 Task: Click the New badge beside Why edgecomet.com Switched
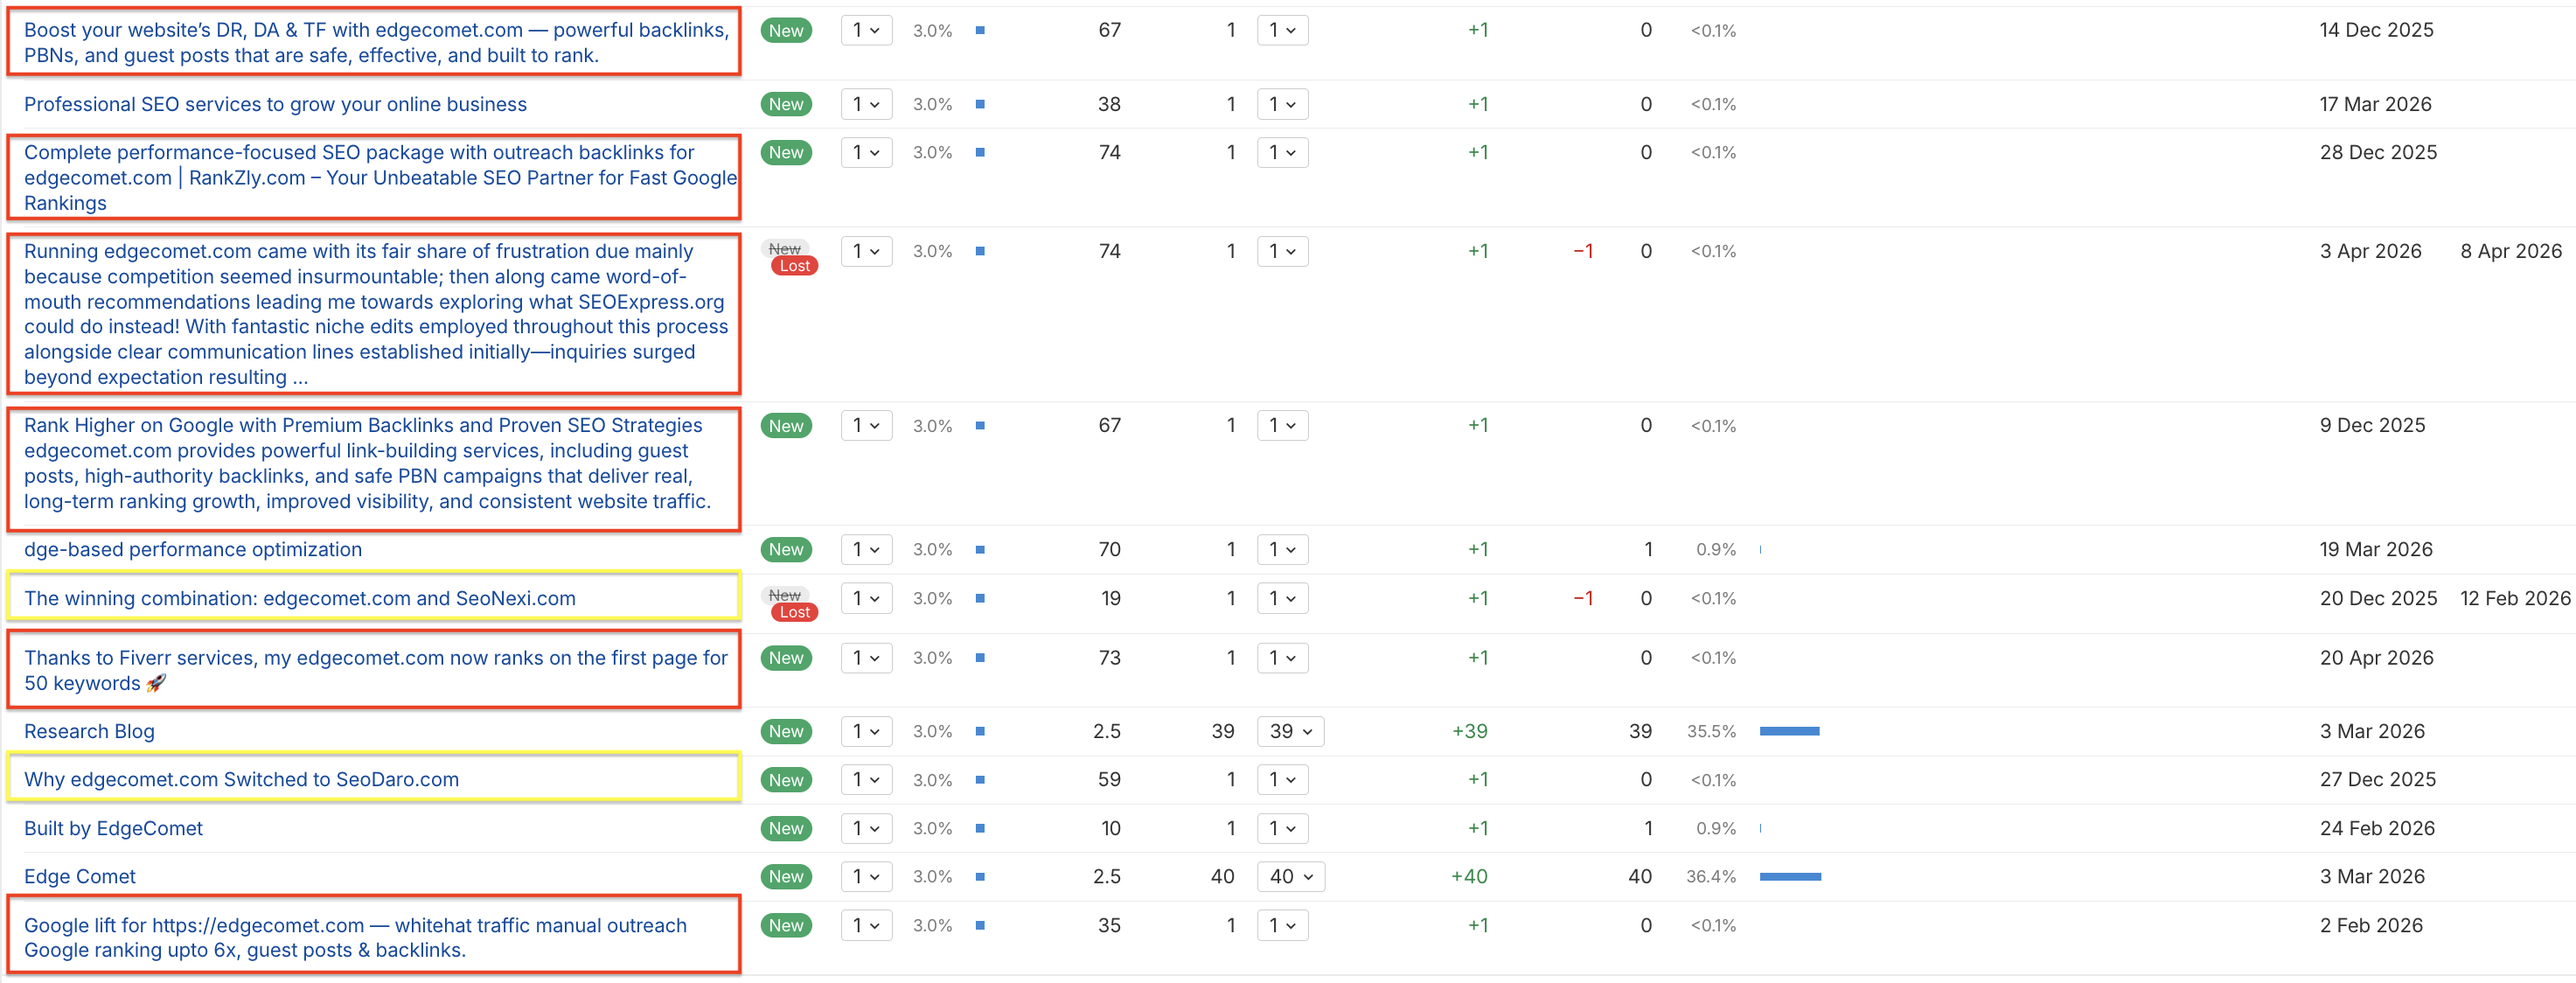point(786,780)
